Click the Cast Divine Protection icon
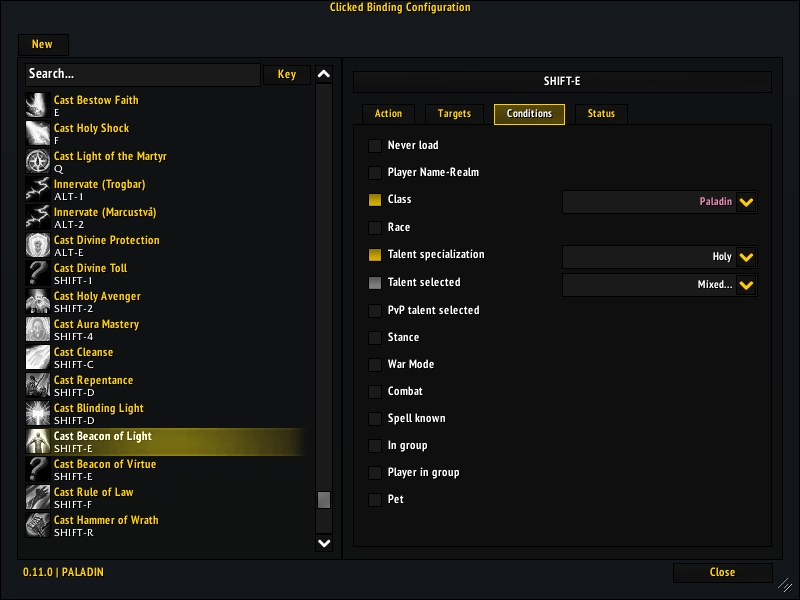 [x=38, y=245]
